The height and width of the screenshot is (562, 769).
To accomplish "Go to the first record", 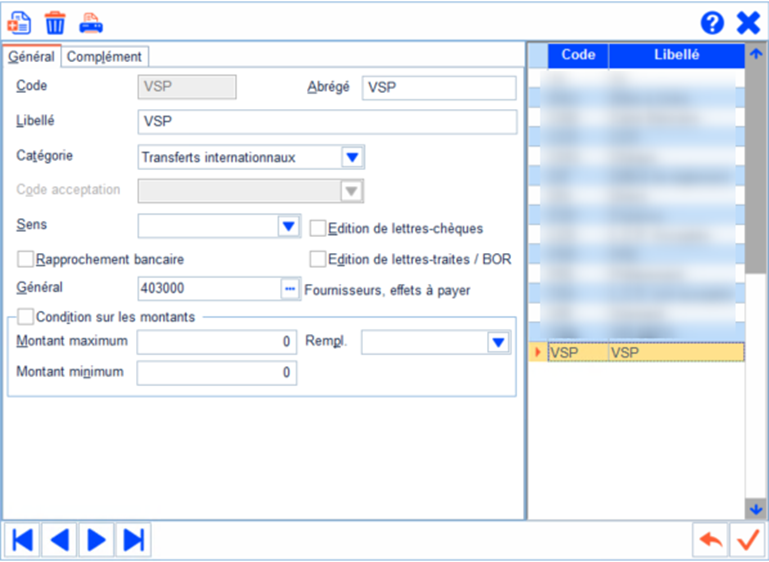I will pyautogui.click(x=22, y=540).
